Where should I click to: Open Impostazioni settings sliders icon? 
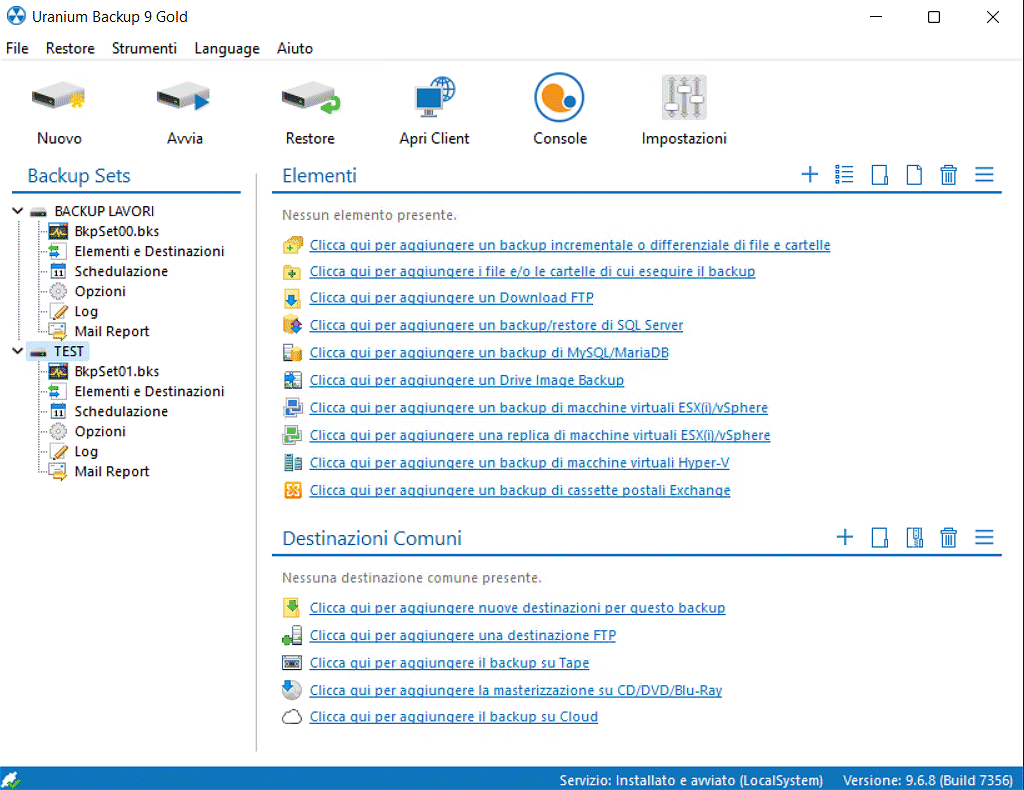(x=684, y=97)
